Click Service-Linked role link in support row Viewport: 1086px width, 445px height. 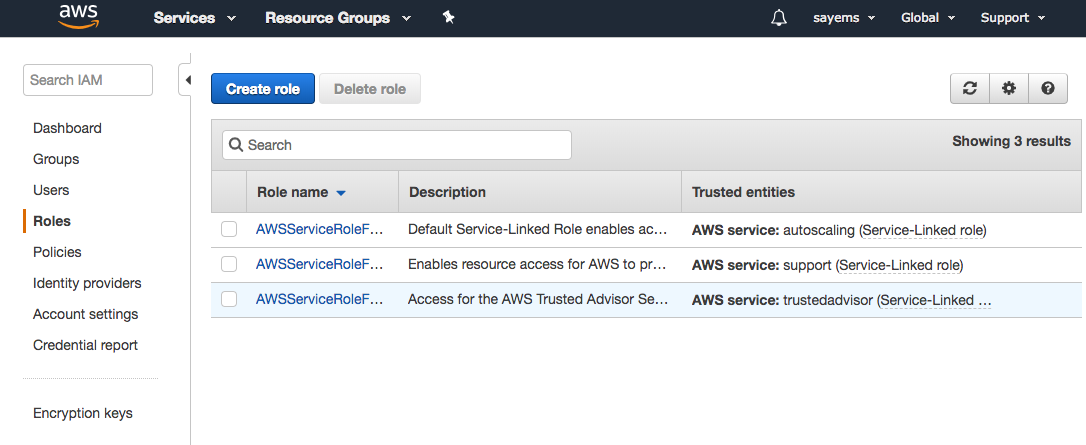[899, 265]
